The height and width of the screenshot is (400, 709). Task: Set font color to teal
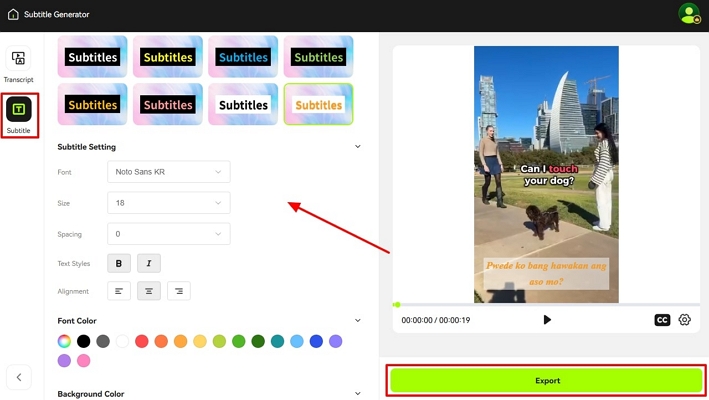[x=278, y=341]
